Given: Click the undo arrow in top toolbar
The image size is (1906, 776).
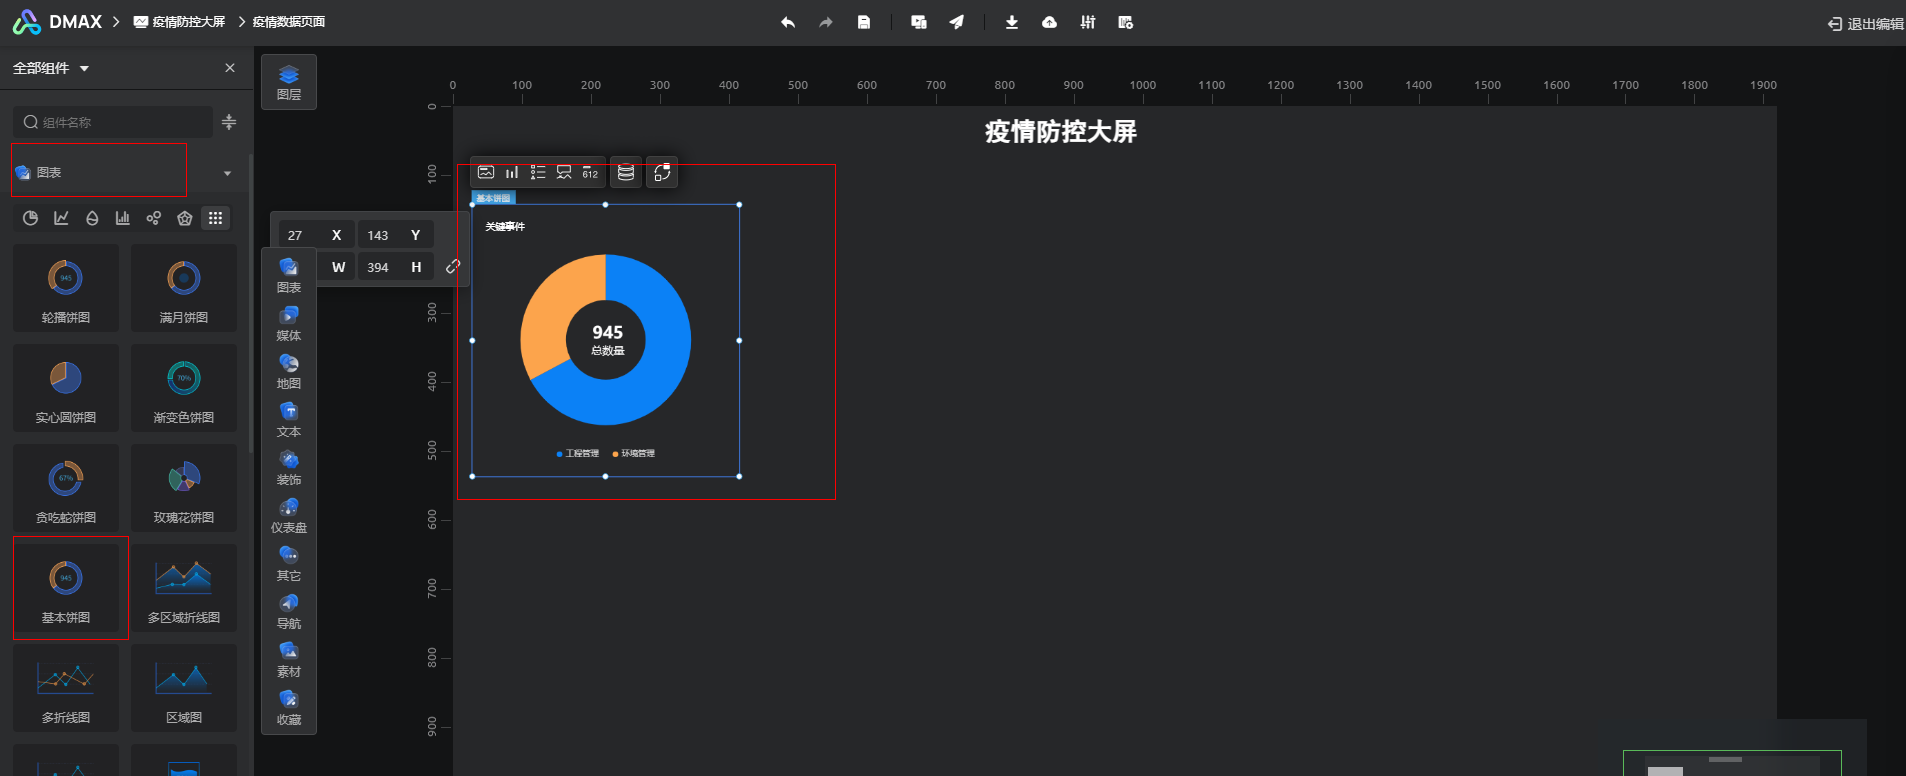Looking at the screenshot, I should 788,22.
